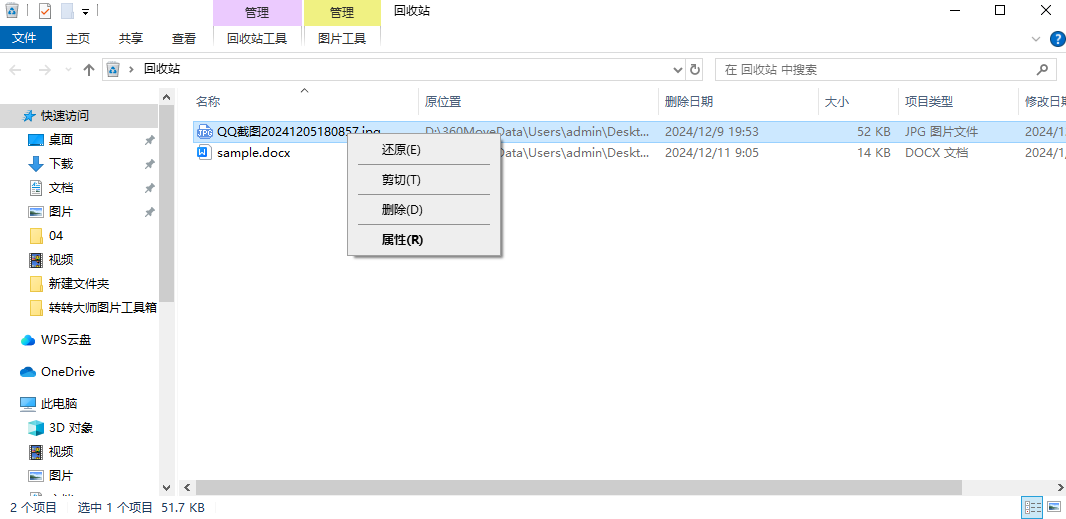Open recent locations dropdown arrow

pos(68,69)
